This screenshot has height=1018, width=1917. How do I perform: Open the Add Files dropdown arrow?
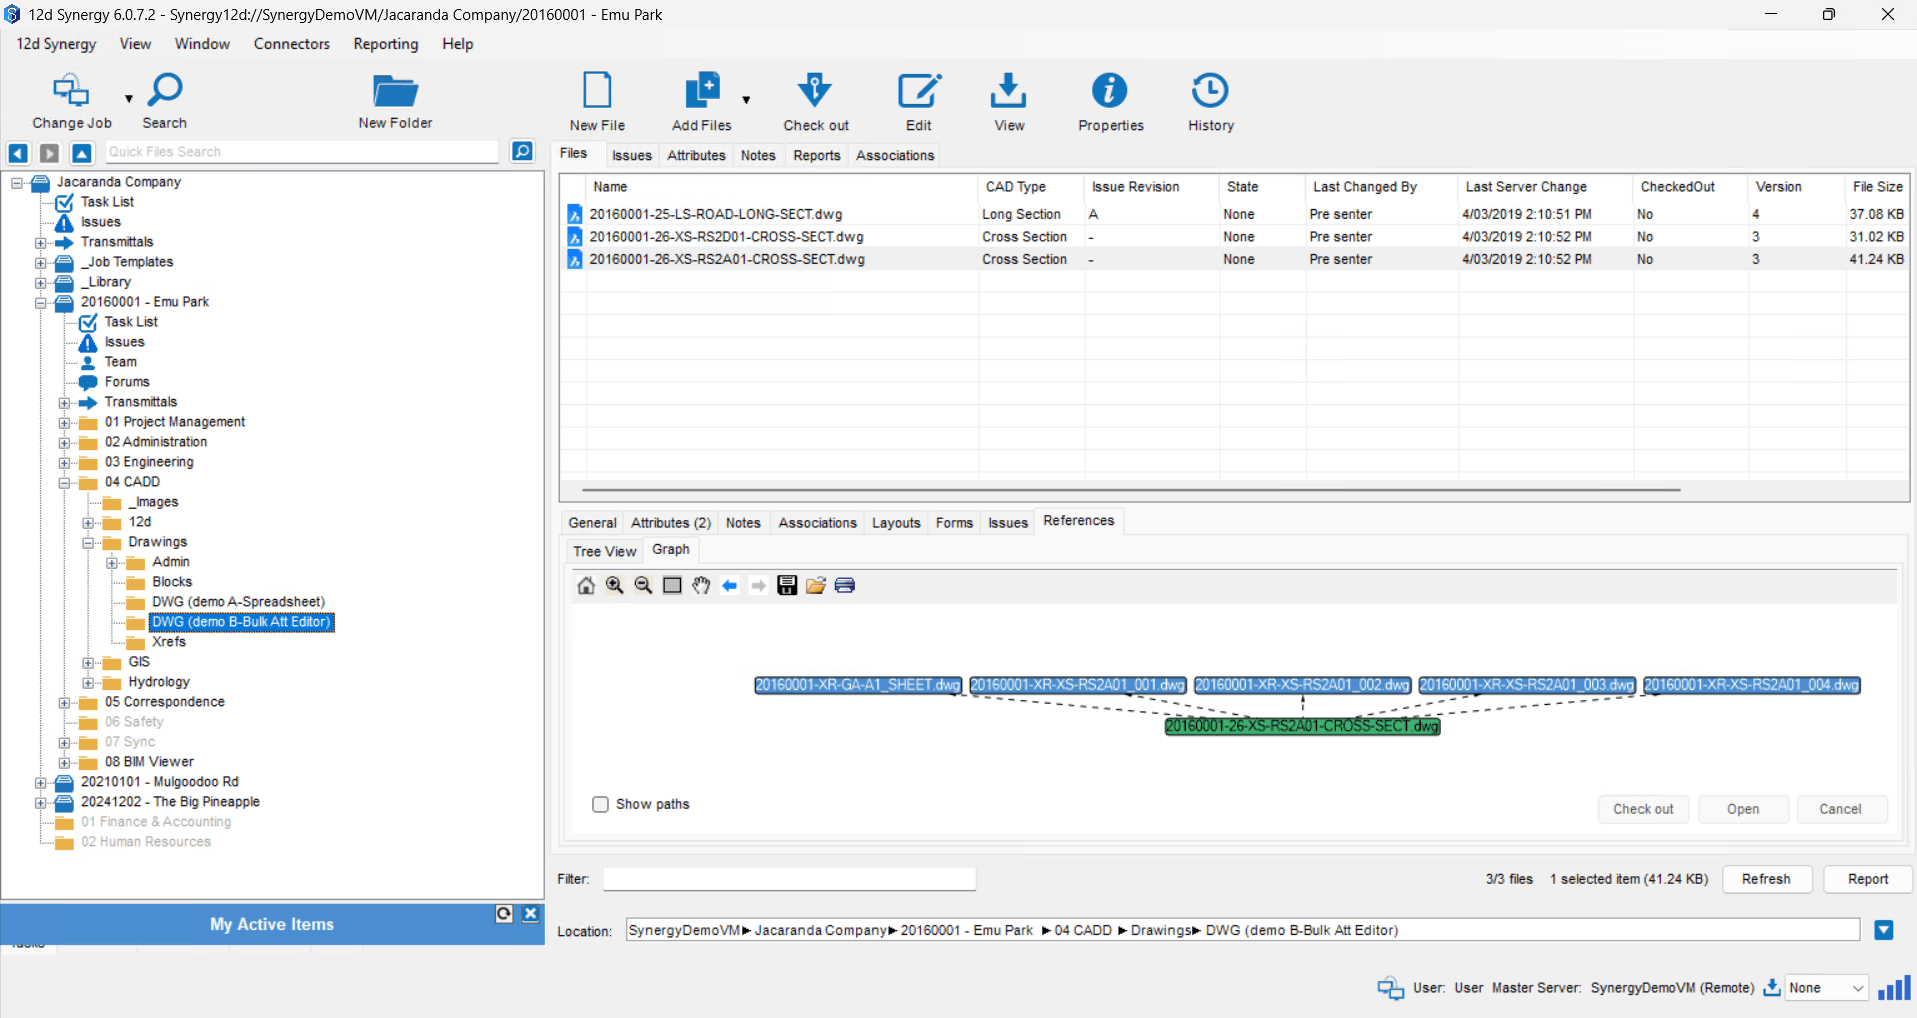click(x=746, y=99)
